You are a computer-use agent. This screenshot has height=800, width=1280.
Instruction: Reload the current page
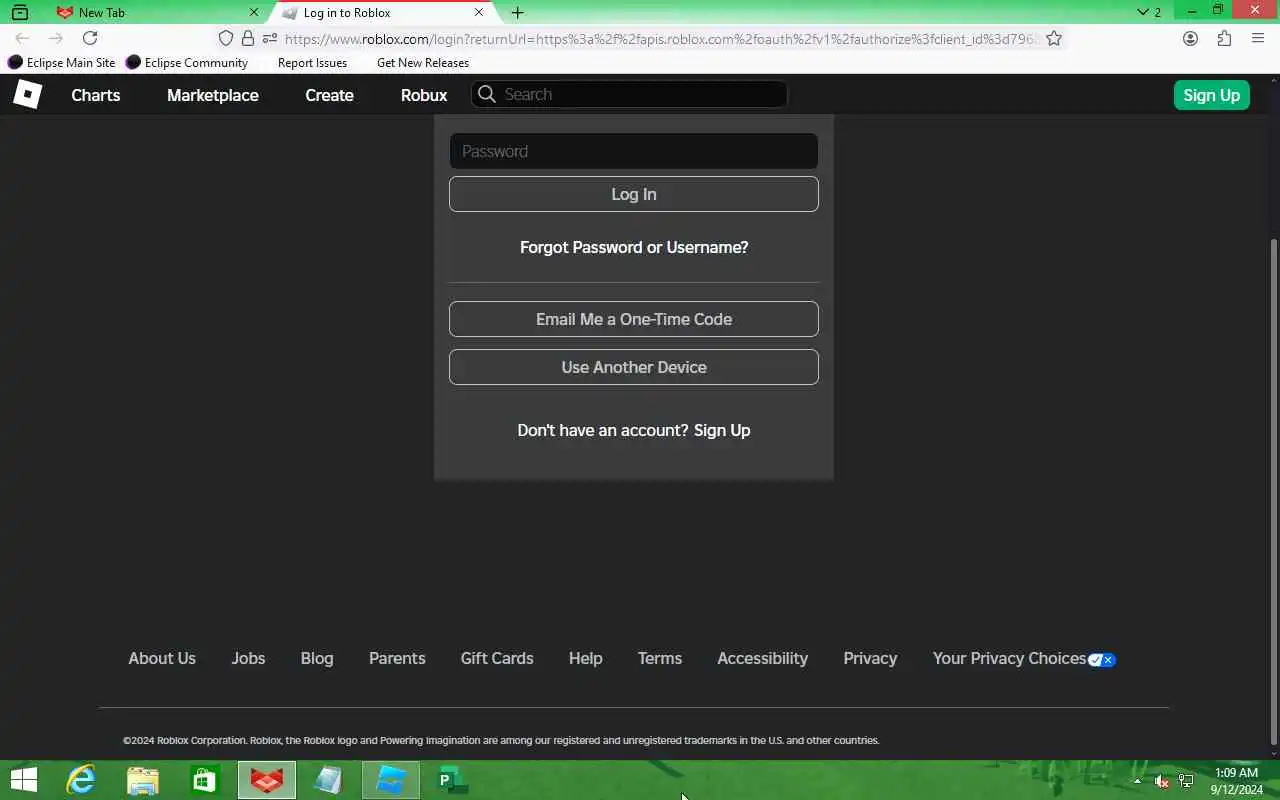(90, 38)
